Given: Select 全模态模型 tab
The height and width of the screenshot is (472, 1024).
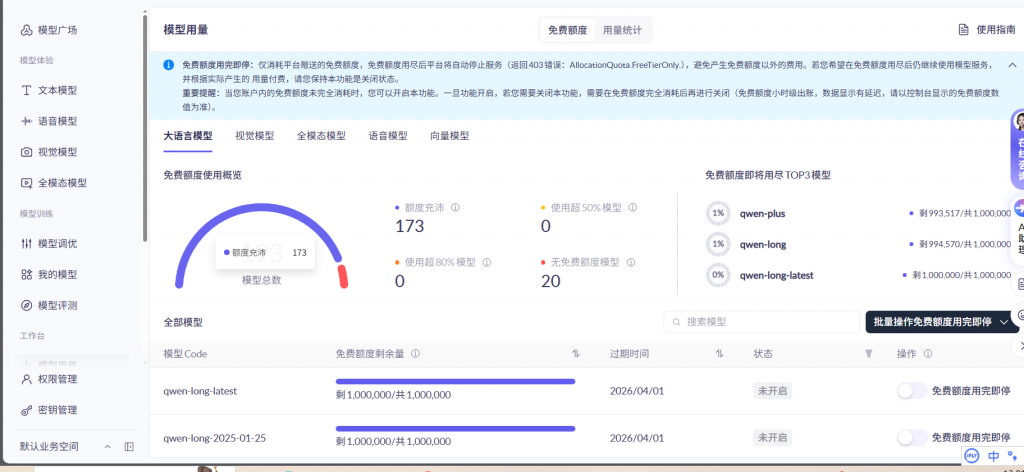Looking at the screenshot, I should (x=321, y=136).
